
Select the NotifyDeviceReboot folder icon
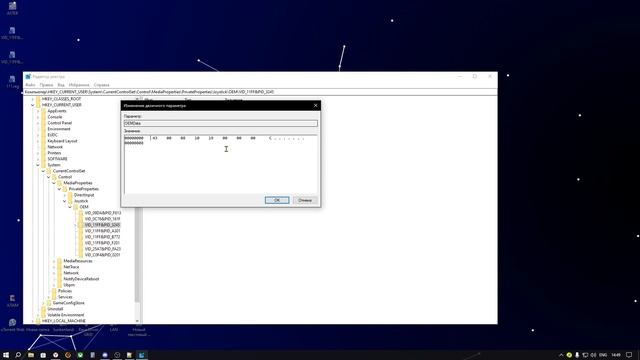click(x=60, y=279)
